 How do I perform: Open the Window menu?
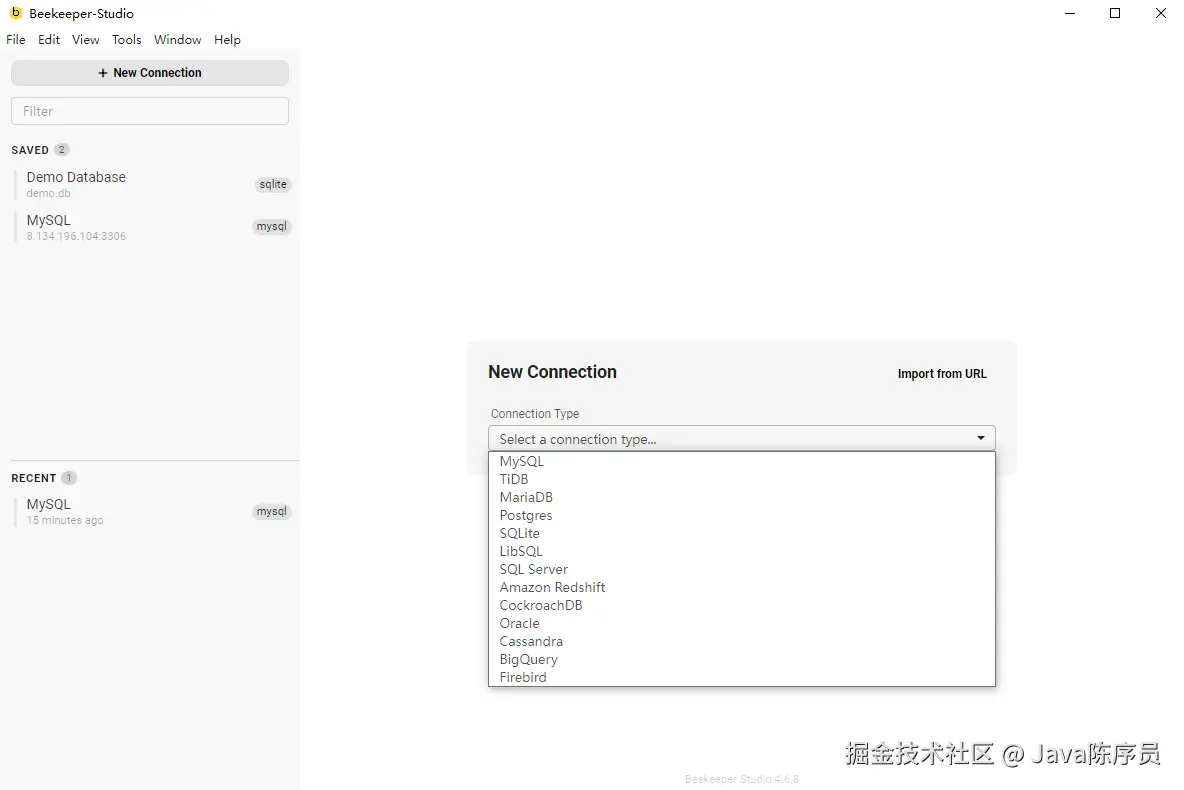tap(177, 39)
